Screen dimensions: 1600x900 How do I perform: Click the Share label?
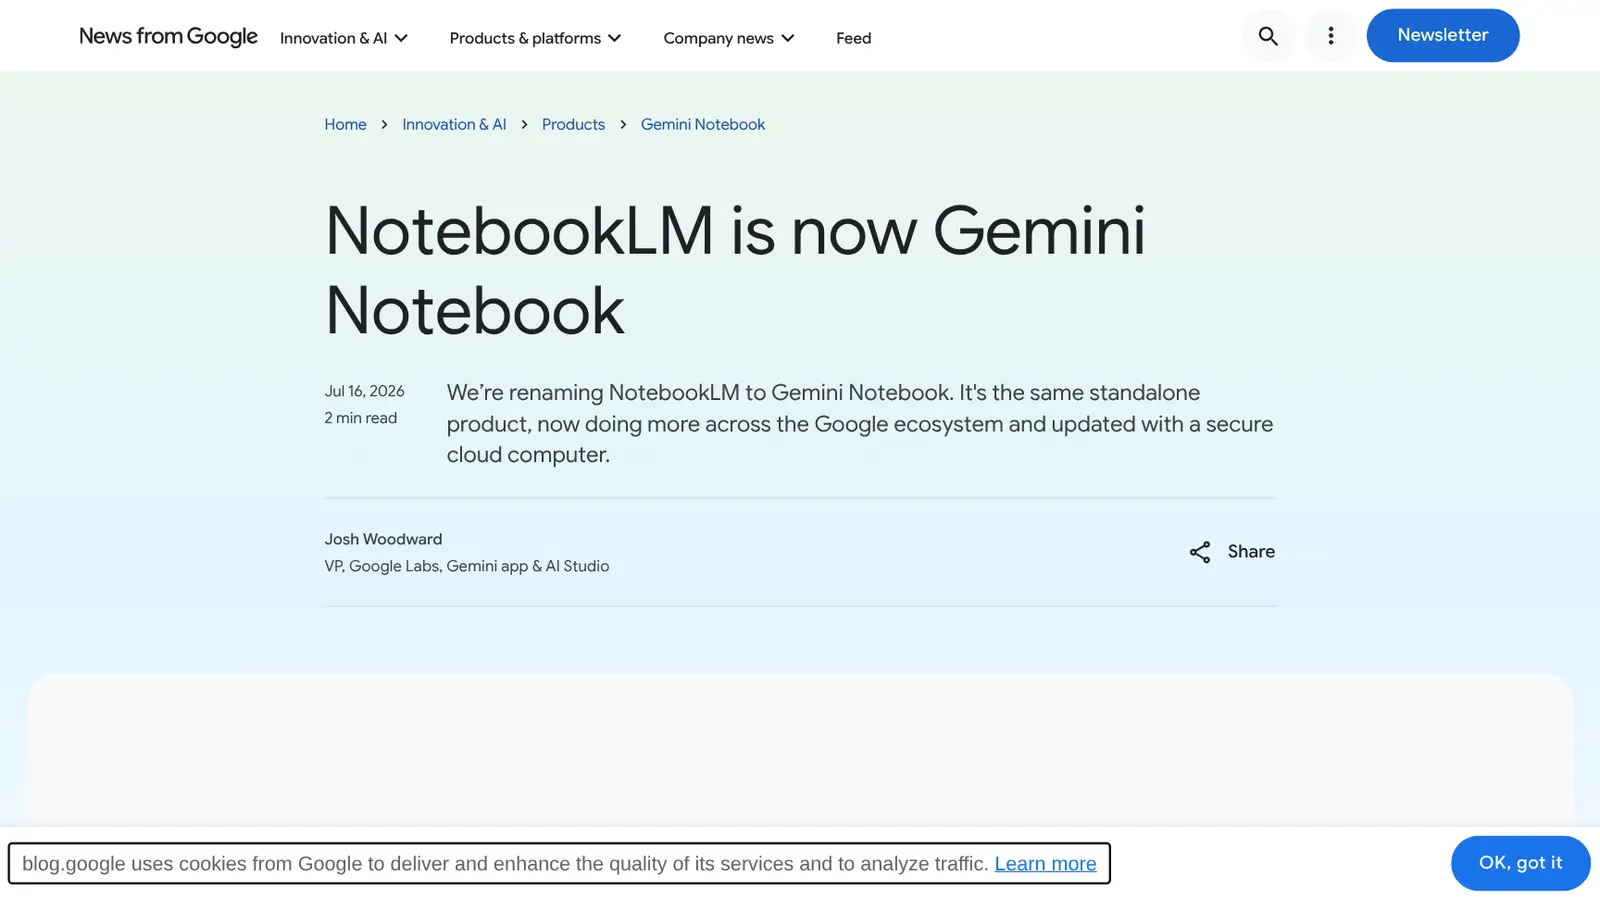pos(1251,552)
